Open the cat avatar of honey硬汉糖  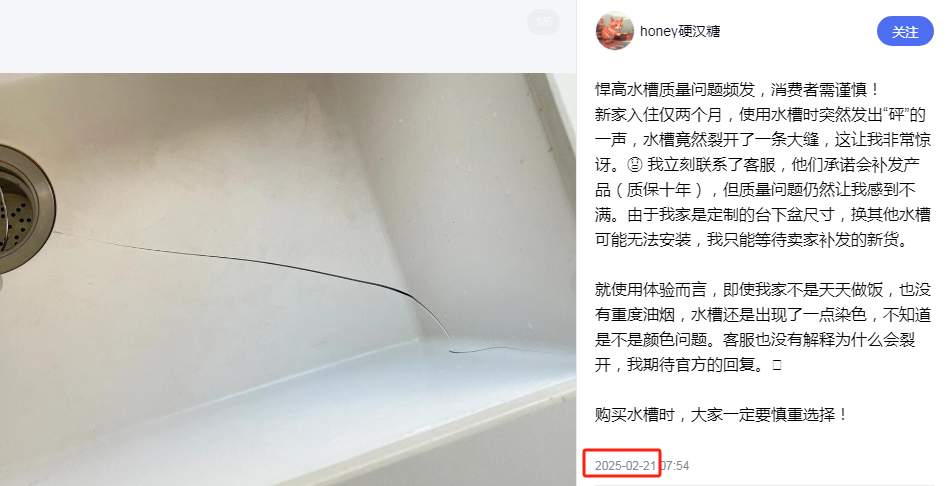[x=615, y=31]
